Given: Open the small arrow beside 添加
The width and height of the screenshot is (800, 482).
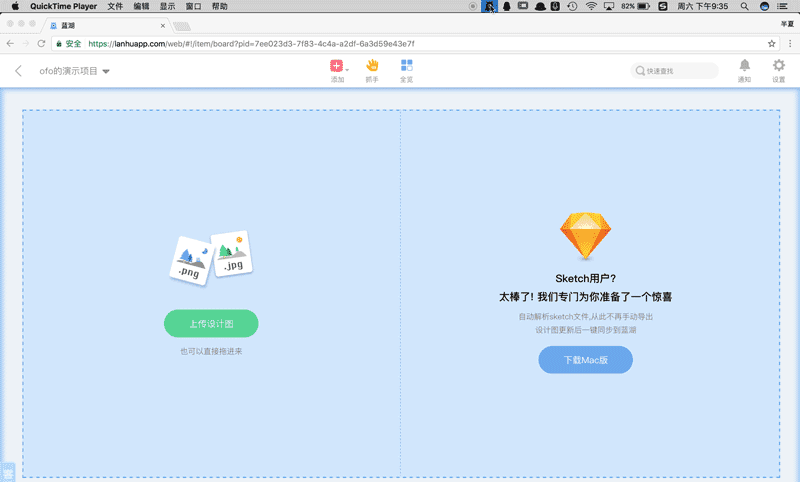Looking at the screenshot, I should [347, 70].
